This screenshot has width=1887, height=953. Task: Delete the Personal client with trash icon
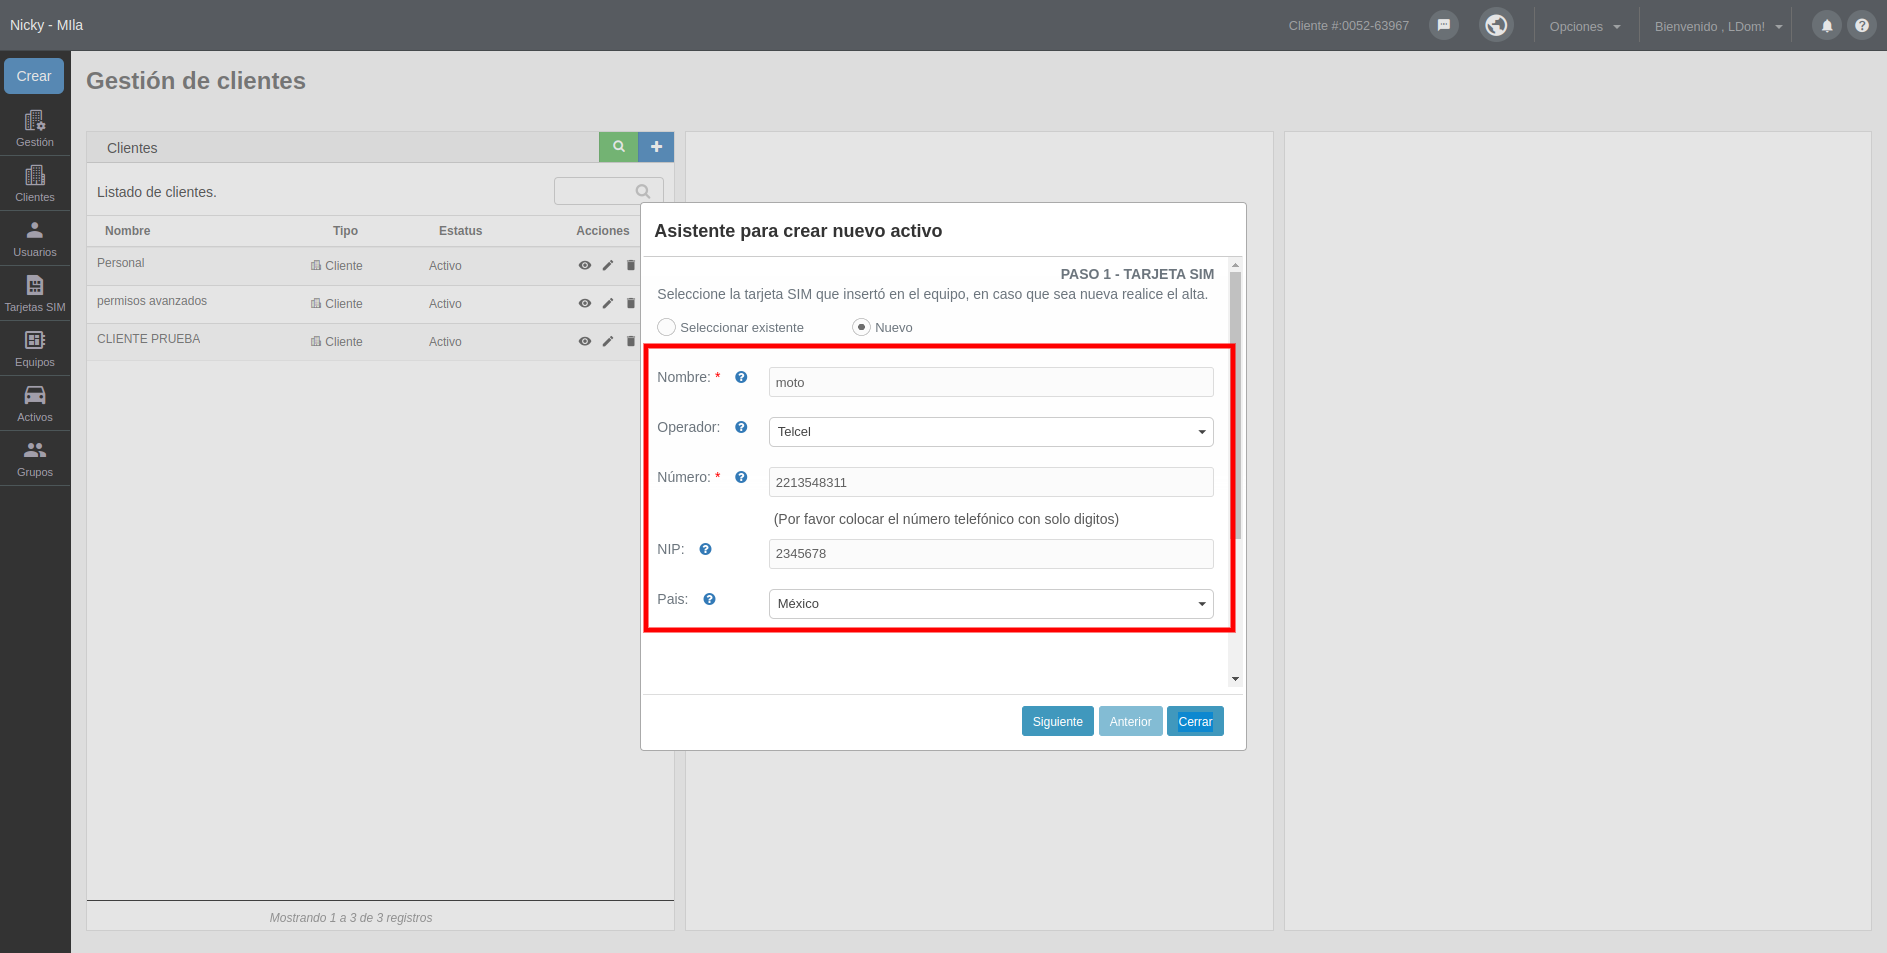coord(630,265)
